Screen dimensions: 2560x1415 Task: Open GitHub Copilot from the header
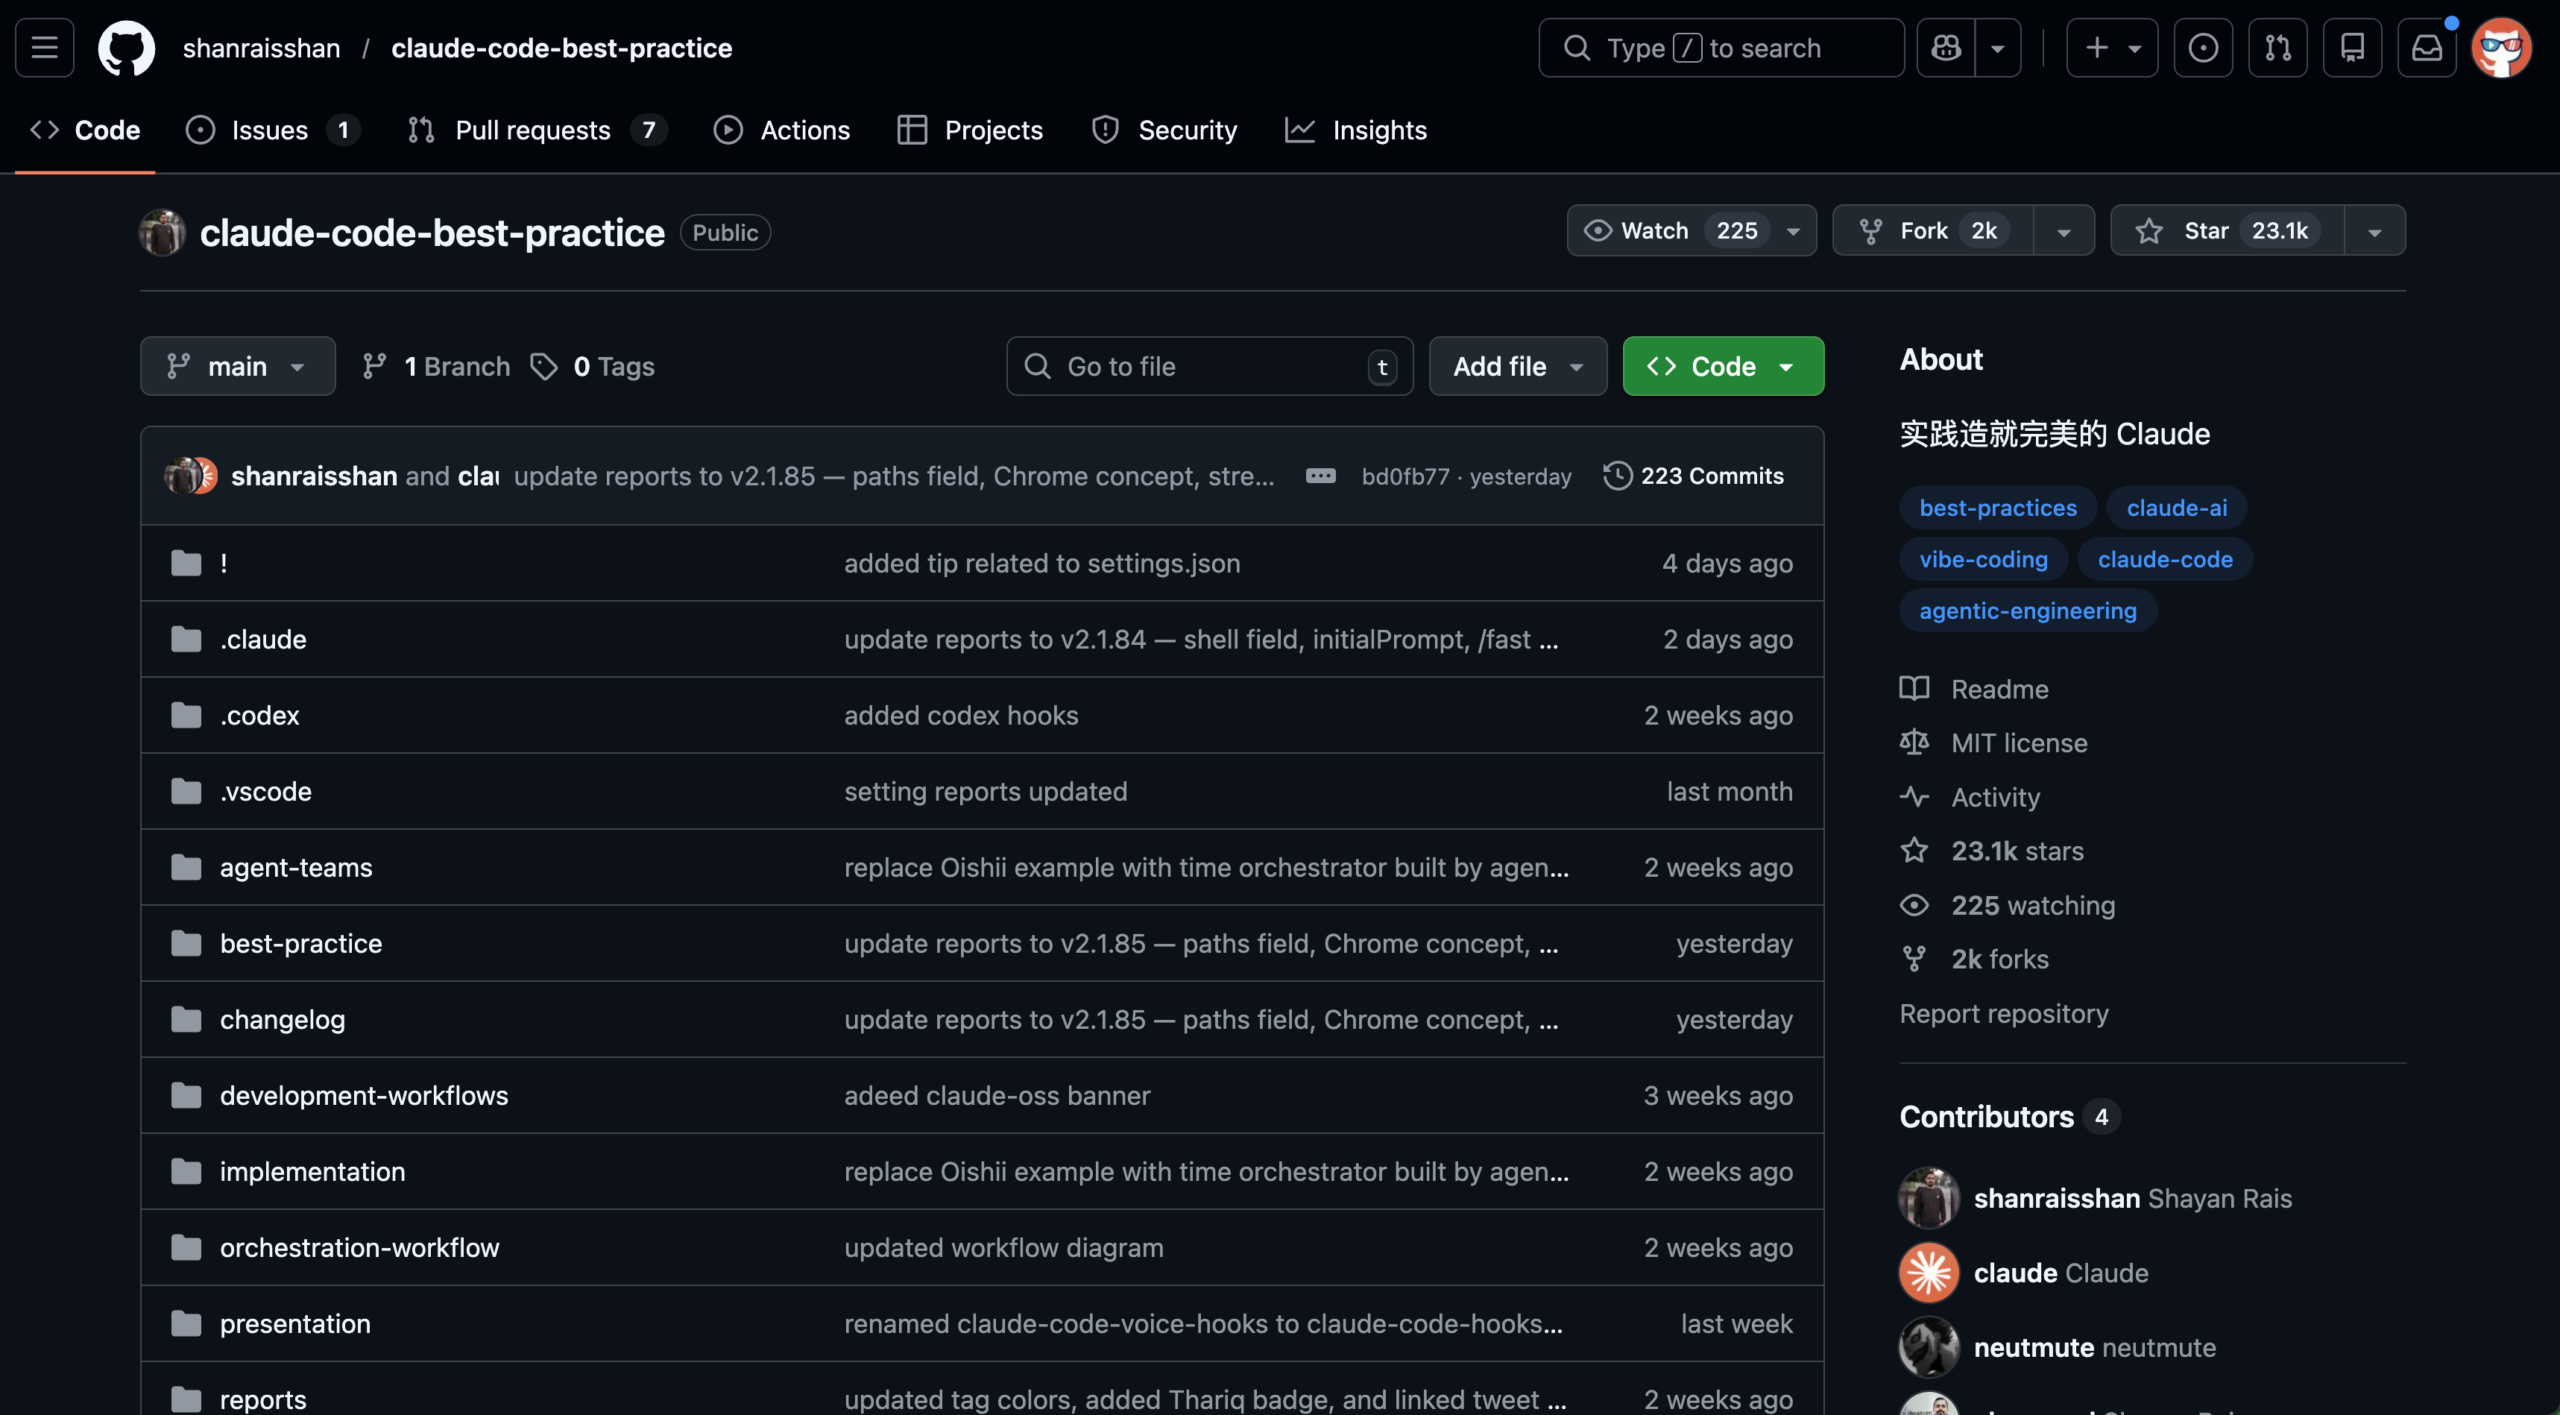[1944, 47]
